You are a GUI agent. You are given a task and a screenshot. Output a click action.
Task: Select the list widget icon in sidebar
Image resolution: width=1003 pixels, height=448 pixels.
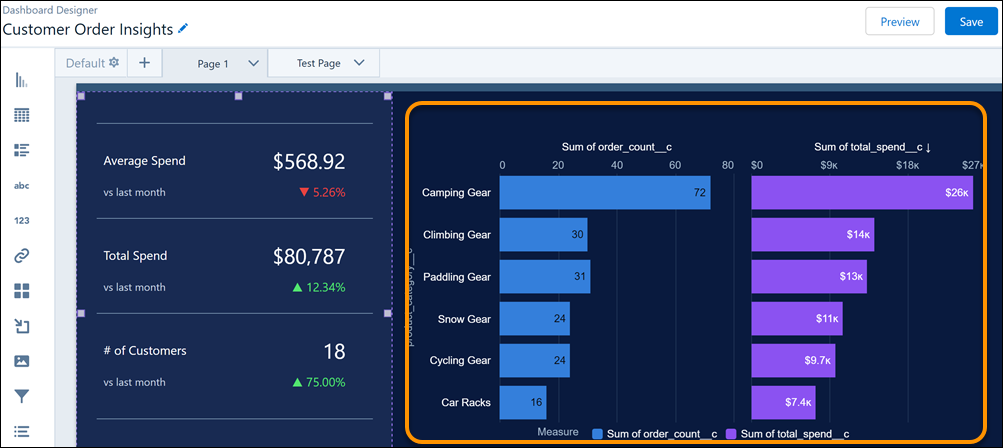tap(22, 150)
